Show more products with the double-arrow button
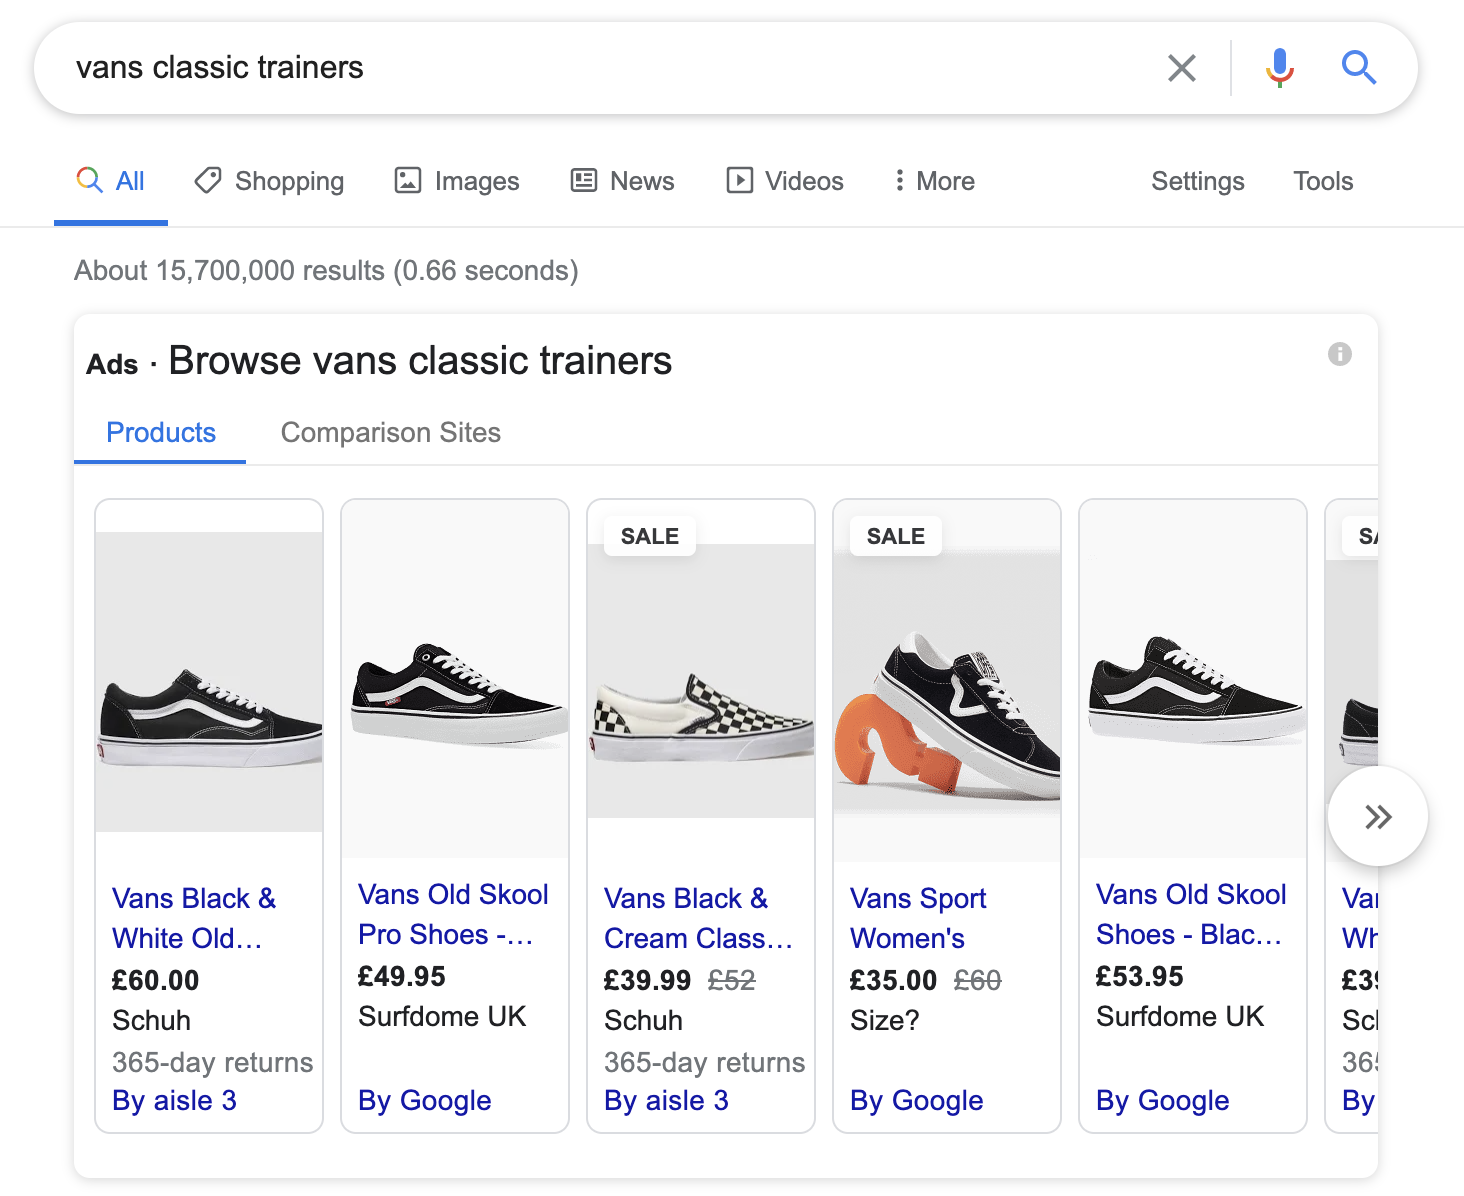The width and height of the screenshot is (1464, 1196). 1378,817
